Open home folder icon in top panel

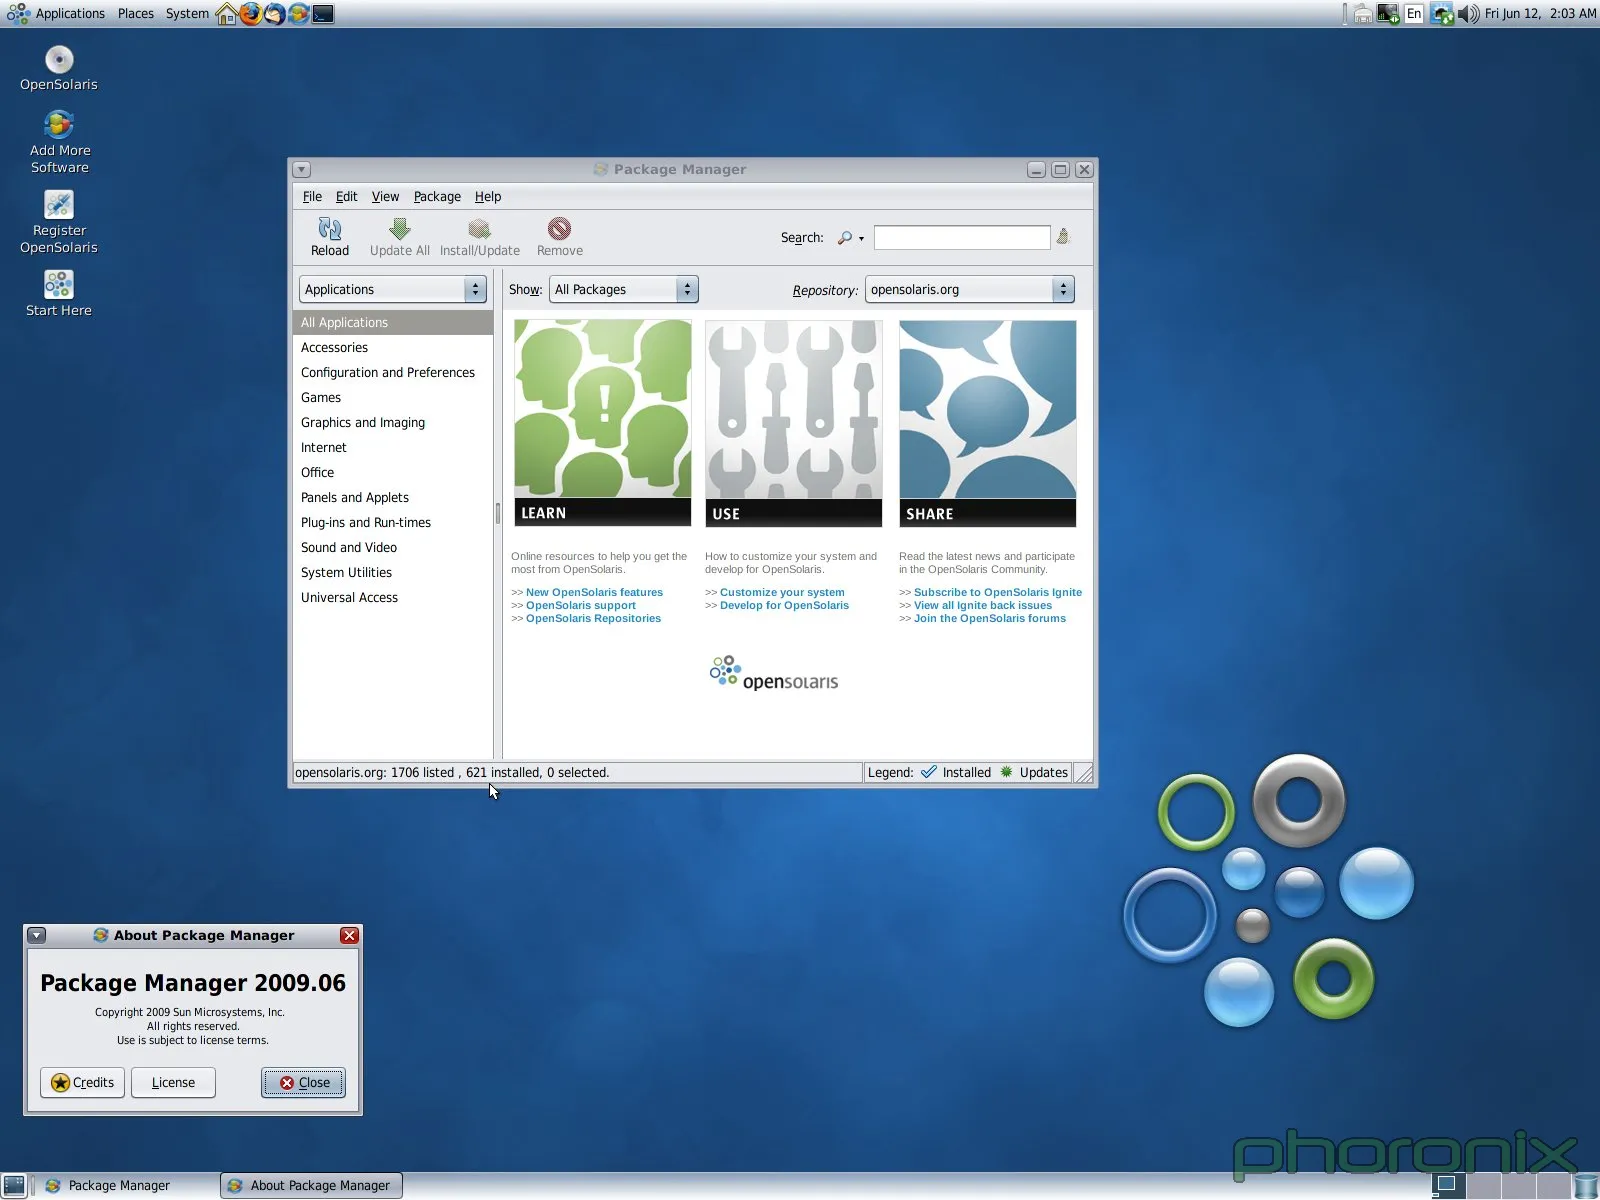pyautogui.click(x=227, y=14)
